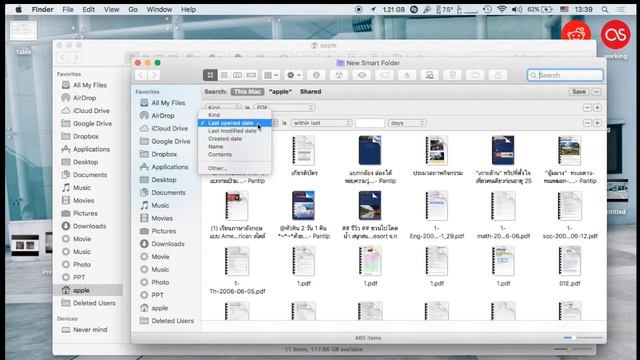Open the Go menu in menu bar
The width and height of the screenshot is (640, 360).
click(133, 9)
